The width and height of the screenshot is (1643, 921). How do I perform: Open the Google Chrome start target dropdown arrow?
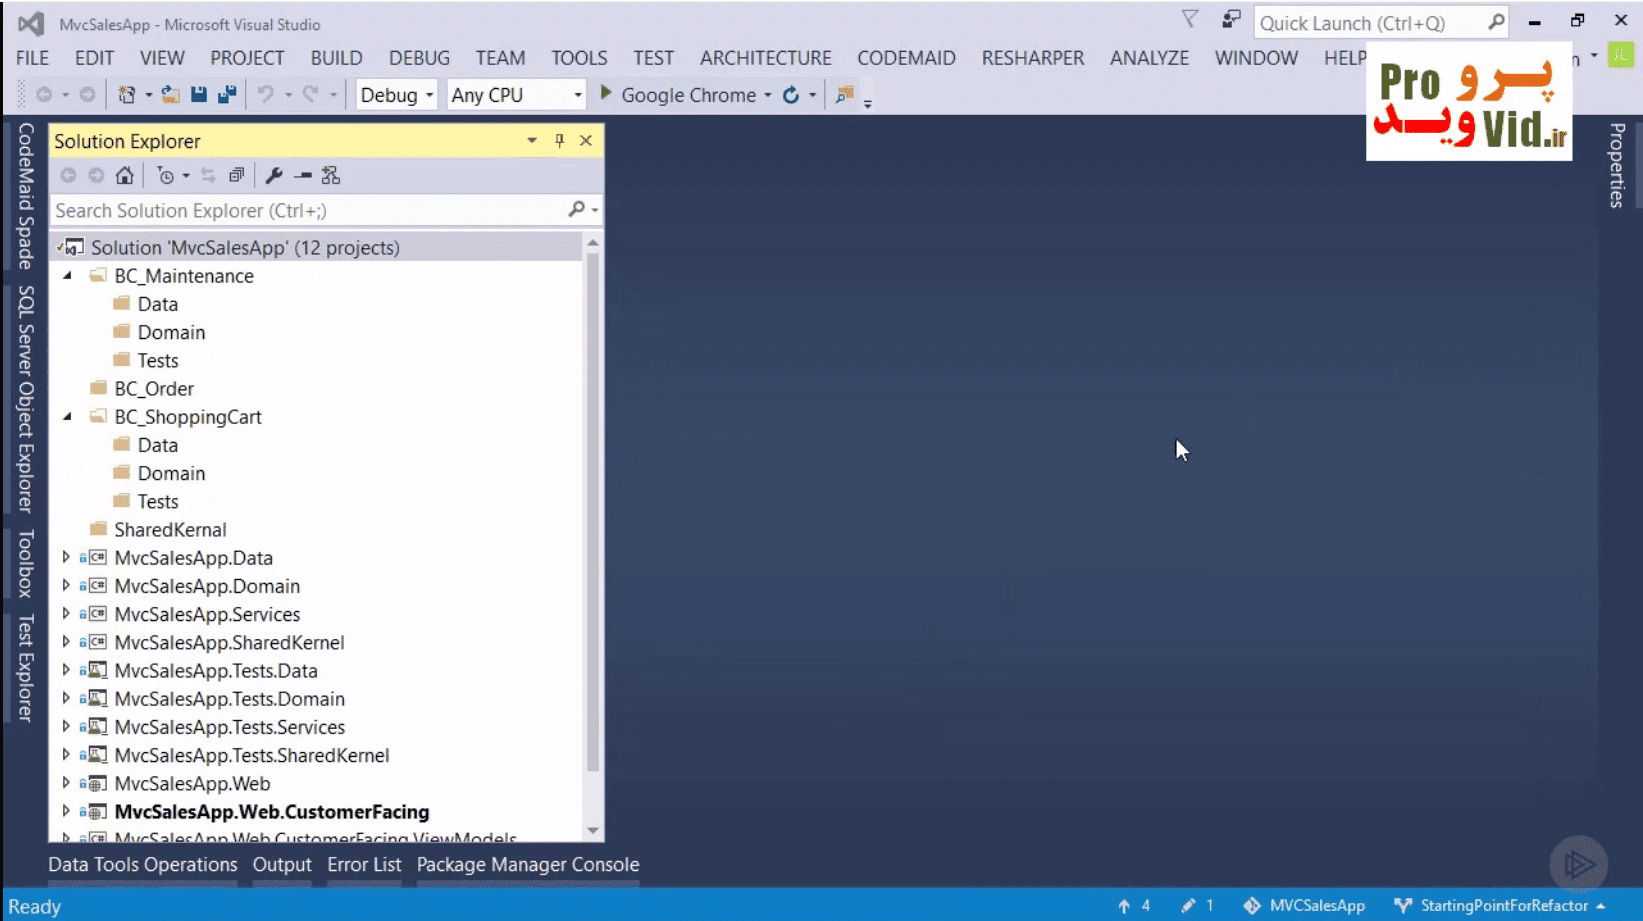[x=768, y=95]
